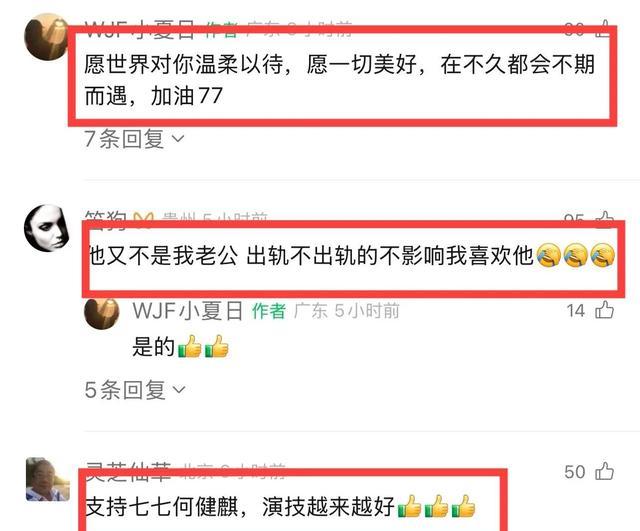Screen dimensions: 640x531
Task: Like the comment with 14 likes
Action: [604, 310]
